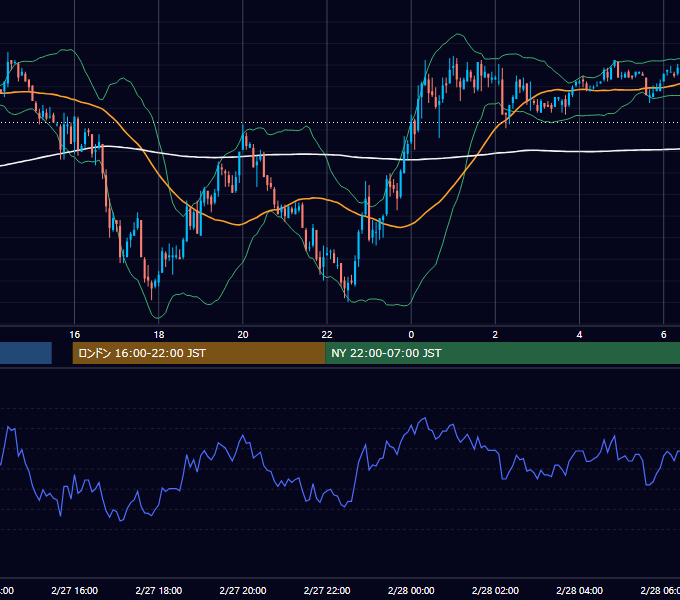The image size is (680, 600).
Task: Select the NY 22:00-07:00 JST session bar
Action: click(x=502, y=353)
